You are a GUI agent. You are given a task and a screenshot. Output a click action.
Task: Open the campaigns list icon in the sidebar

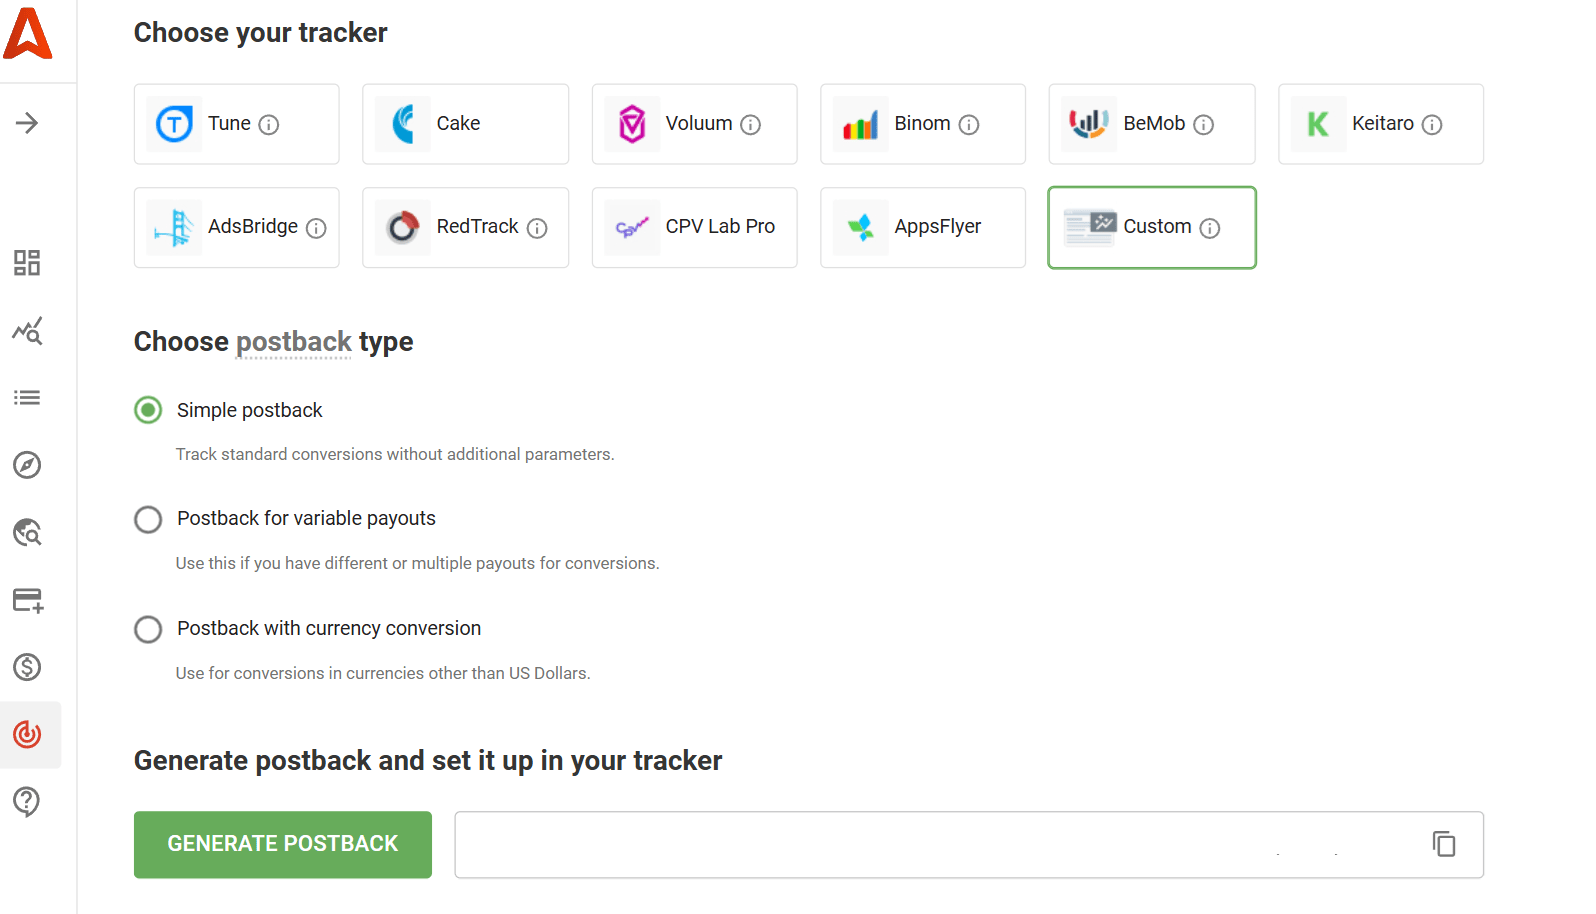pyautogui.click(x=26, y=397)
